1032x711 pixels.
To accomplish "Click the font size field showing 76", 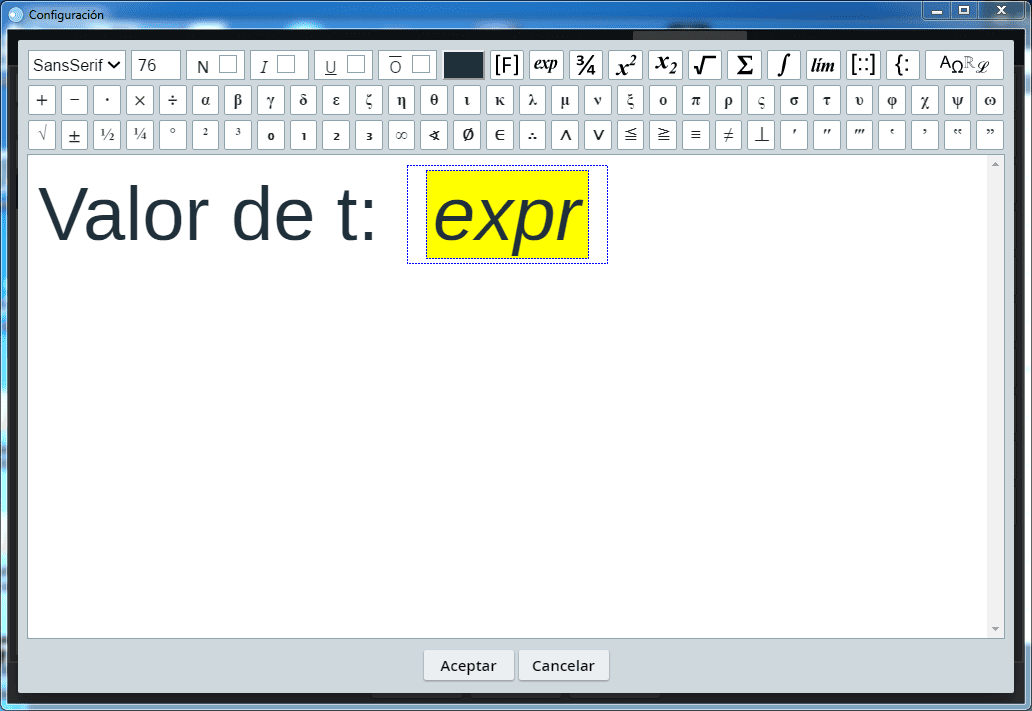I will click(x=155, y=65).
